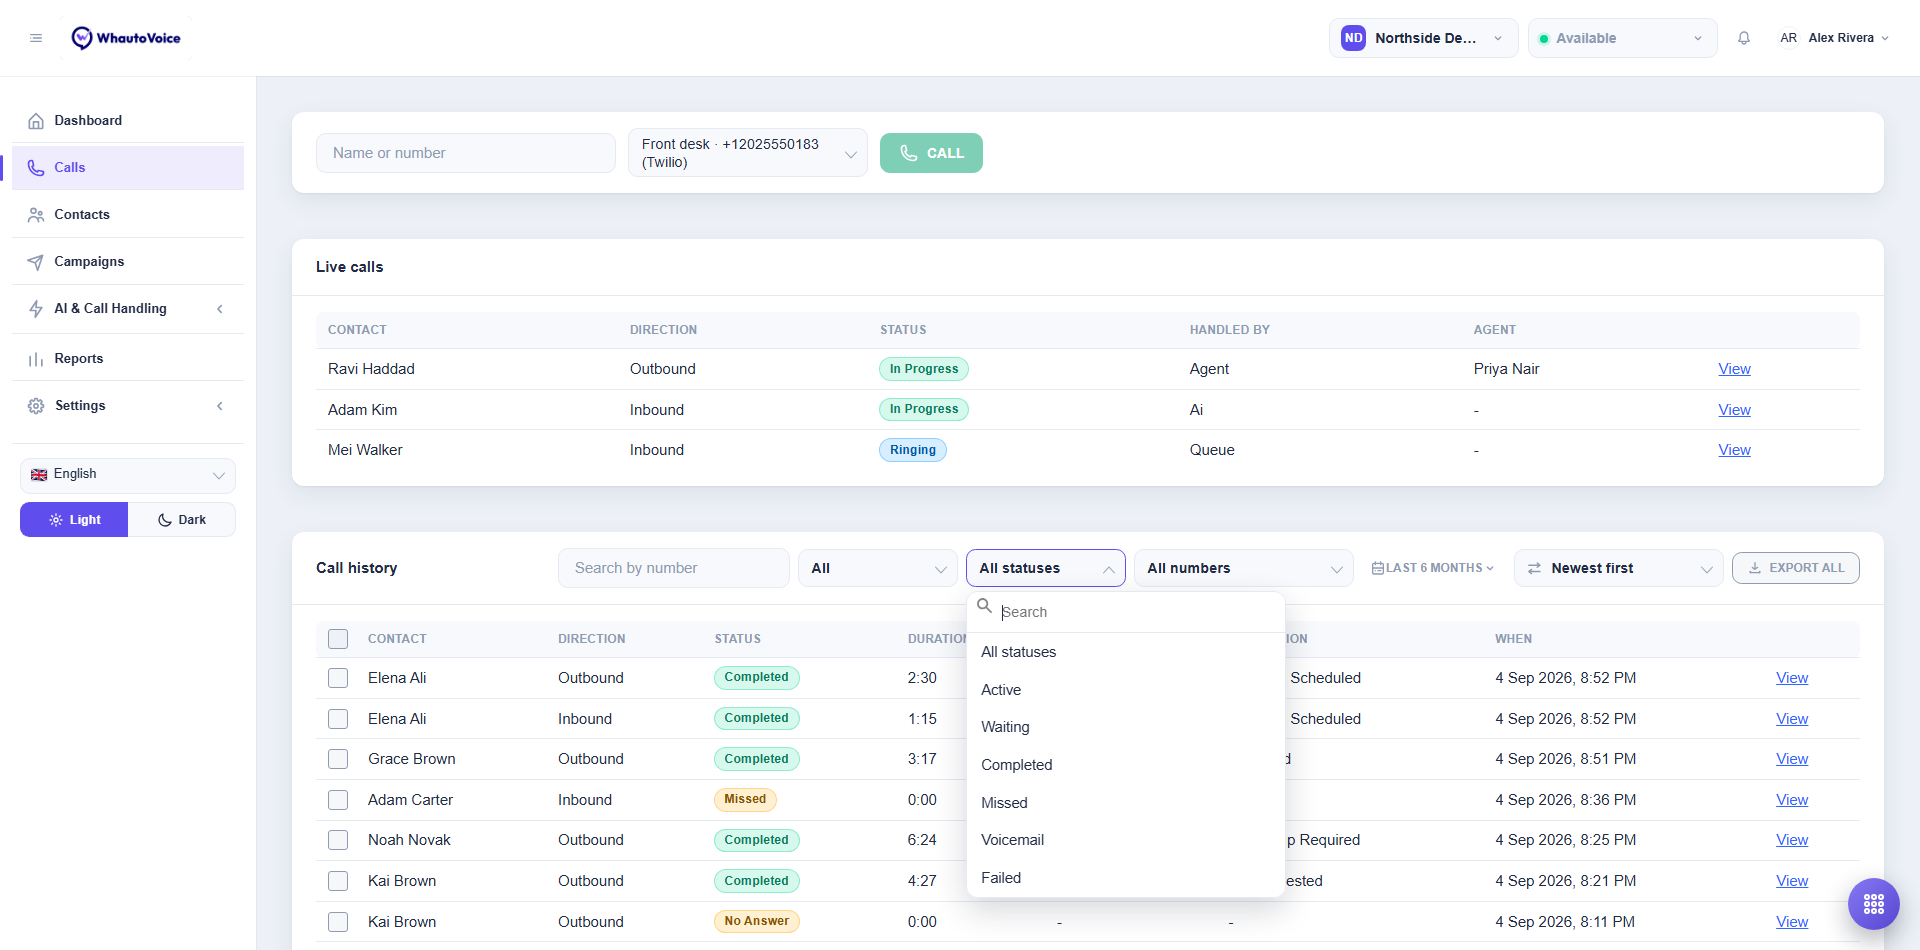The height and width of the screenshot is (950, 1920).
Task: Click the Calls phone icon in sidebar
Action: point(36,168)
